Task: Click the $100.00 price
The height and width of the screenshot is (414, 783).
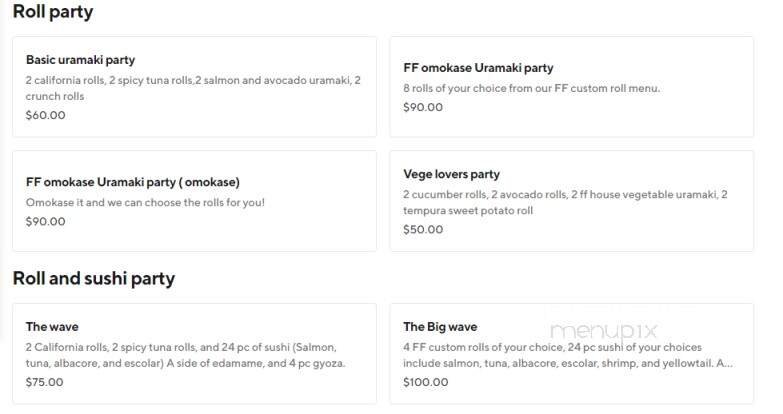Action: tap(425, 382)
